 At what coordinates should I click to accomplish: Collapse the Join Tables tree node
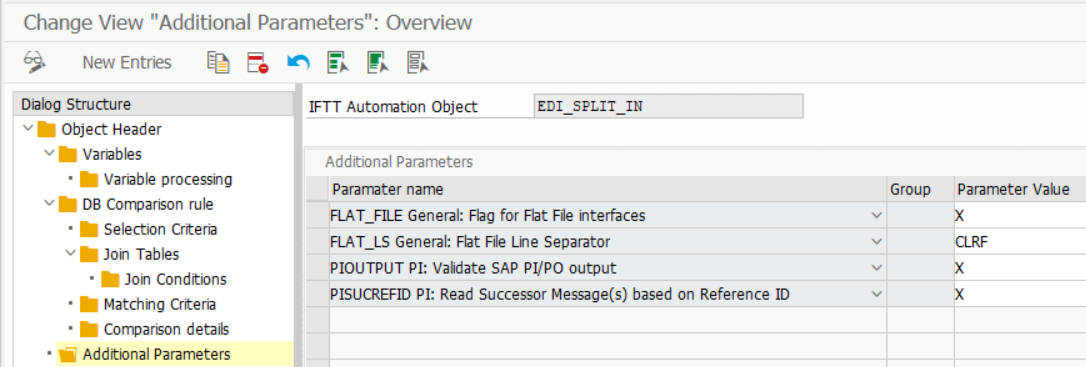70,254
